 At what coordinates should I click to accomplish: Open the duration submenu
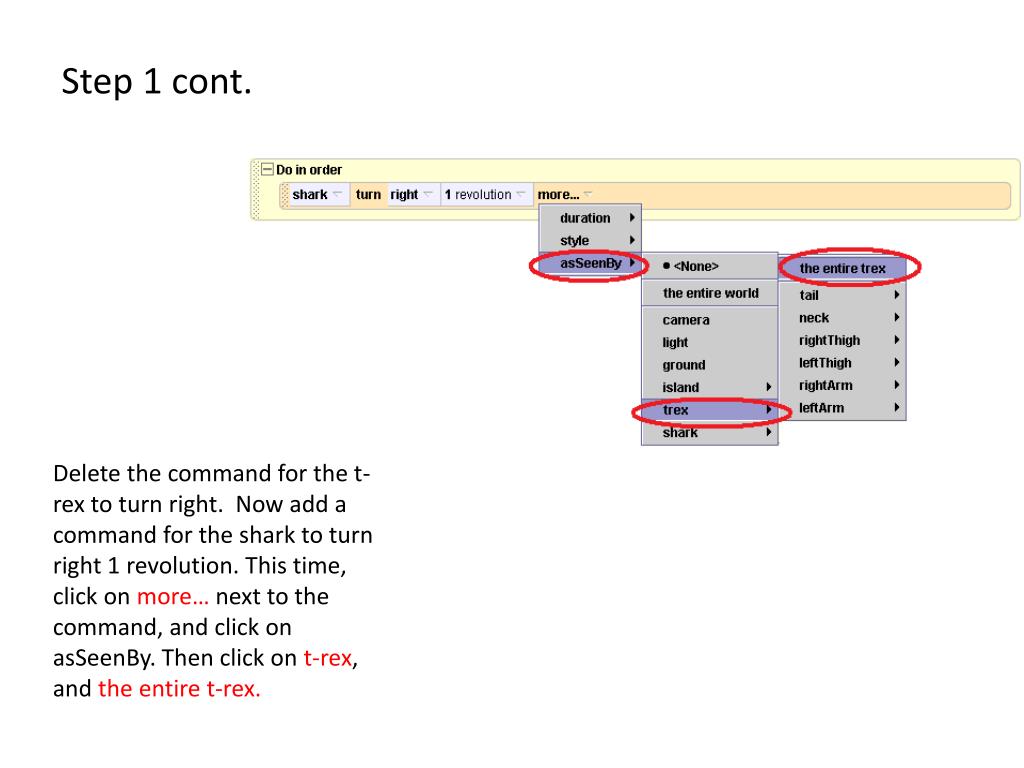[x=590, y=218]
